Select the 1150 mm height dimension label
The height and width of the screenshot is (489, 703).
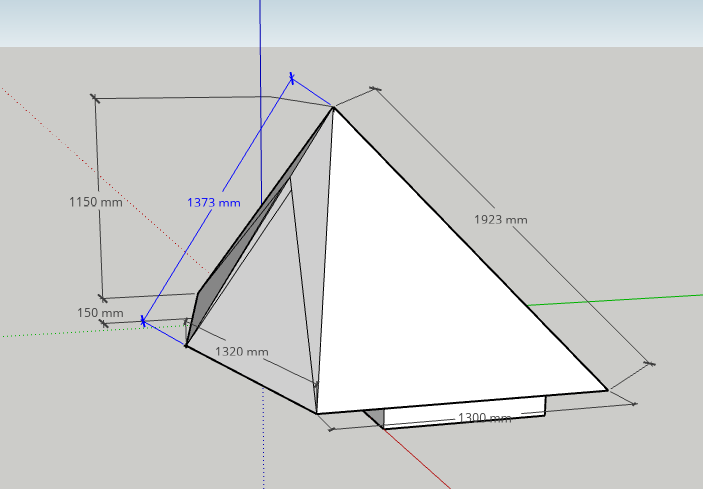tap(96, 202)
